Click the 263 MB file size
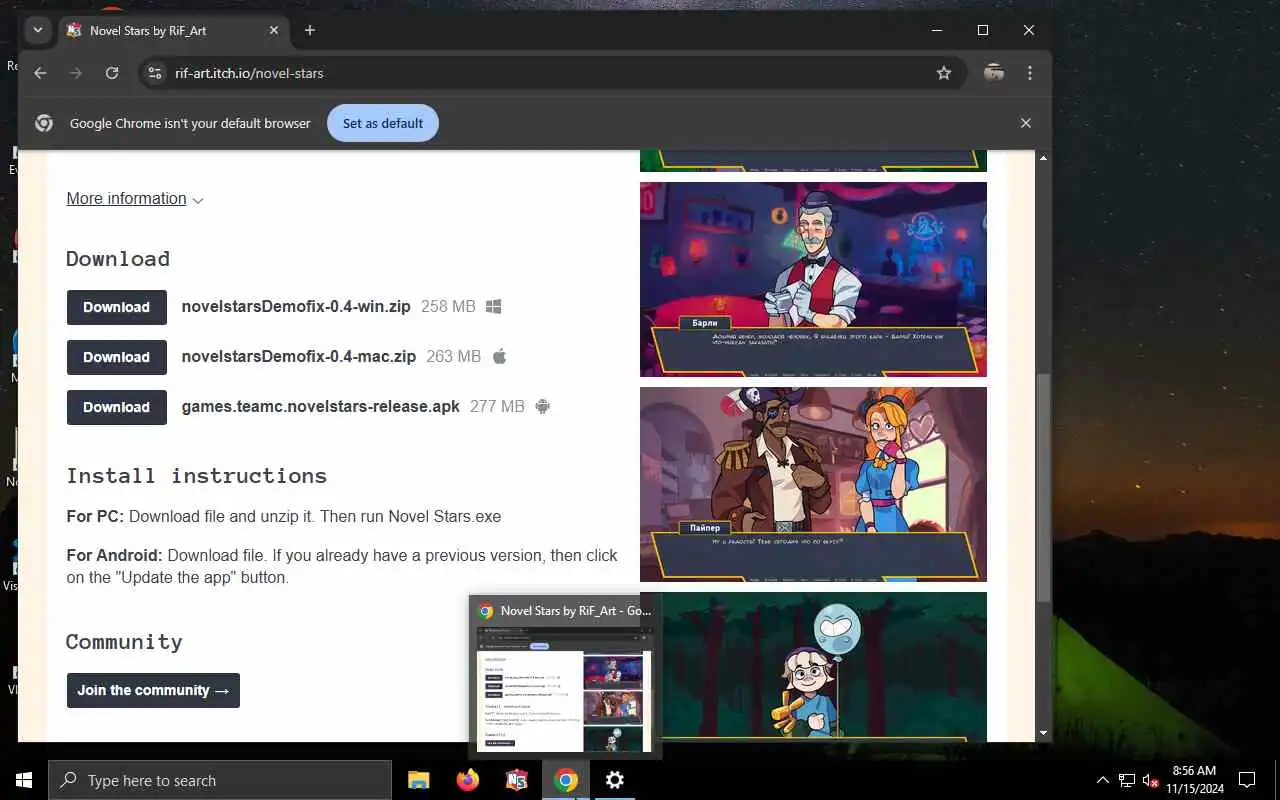Screen dimensions: 1280x800 [453, 356]
